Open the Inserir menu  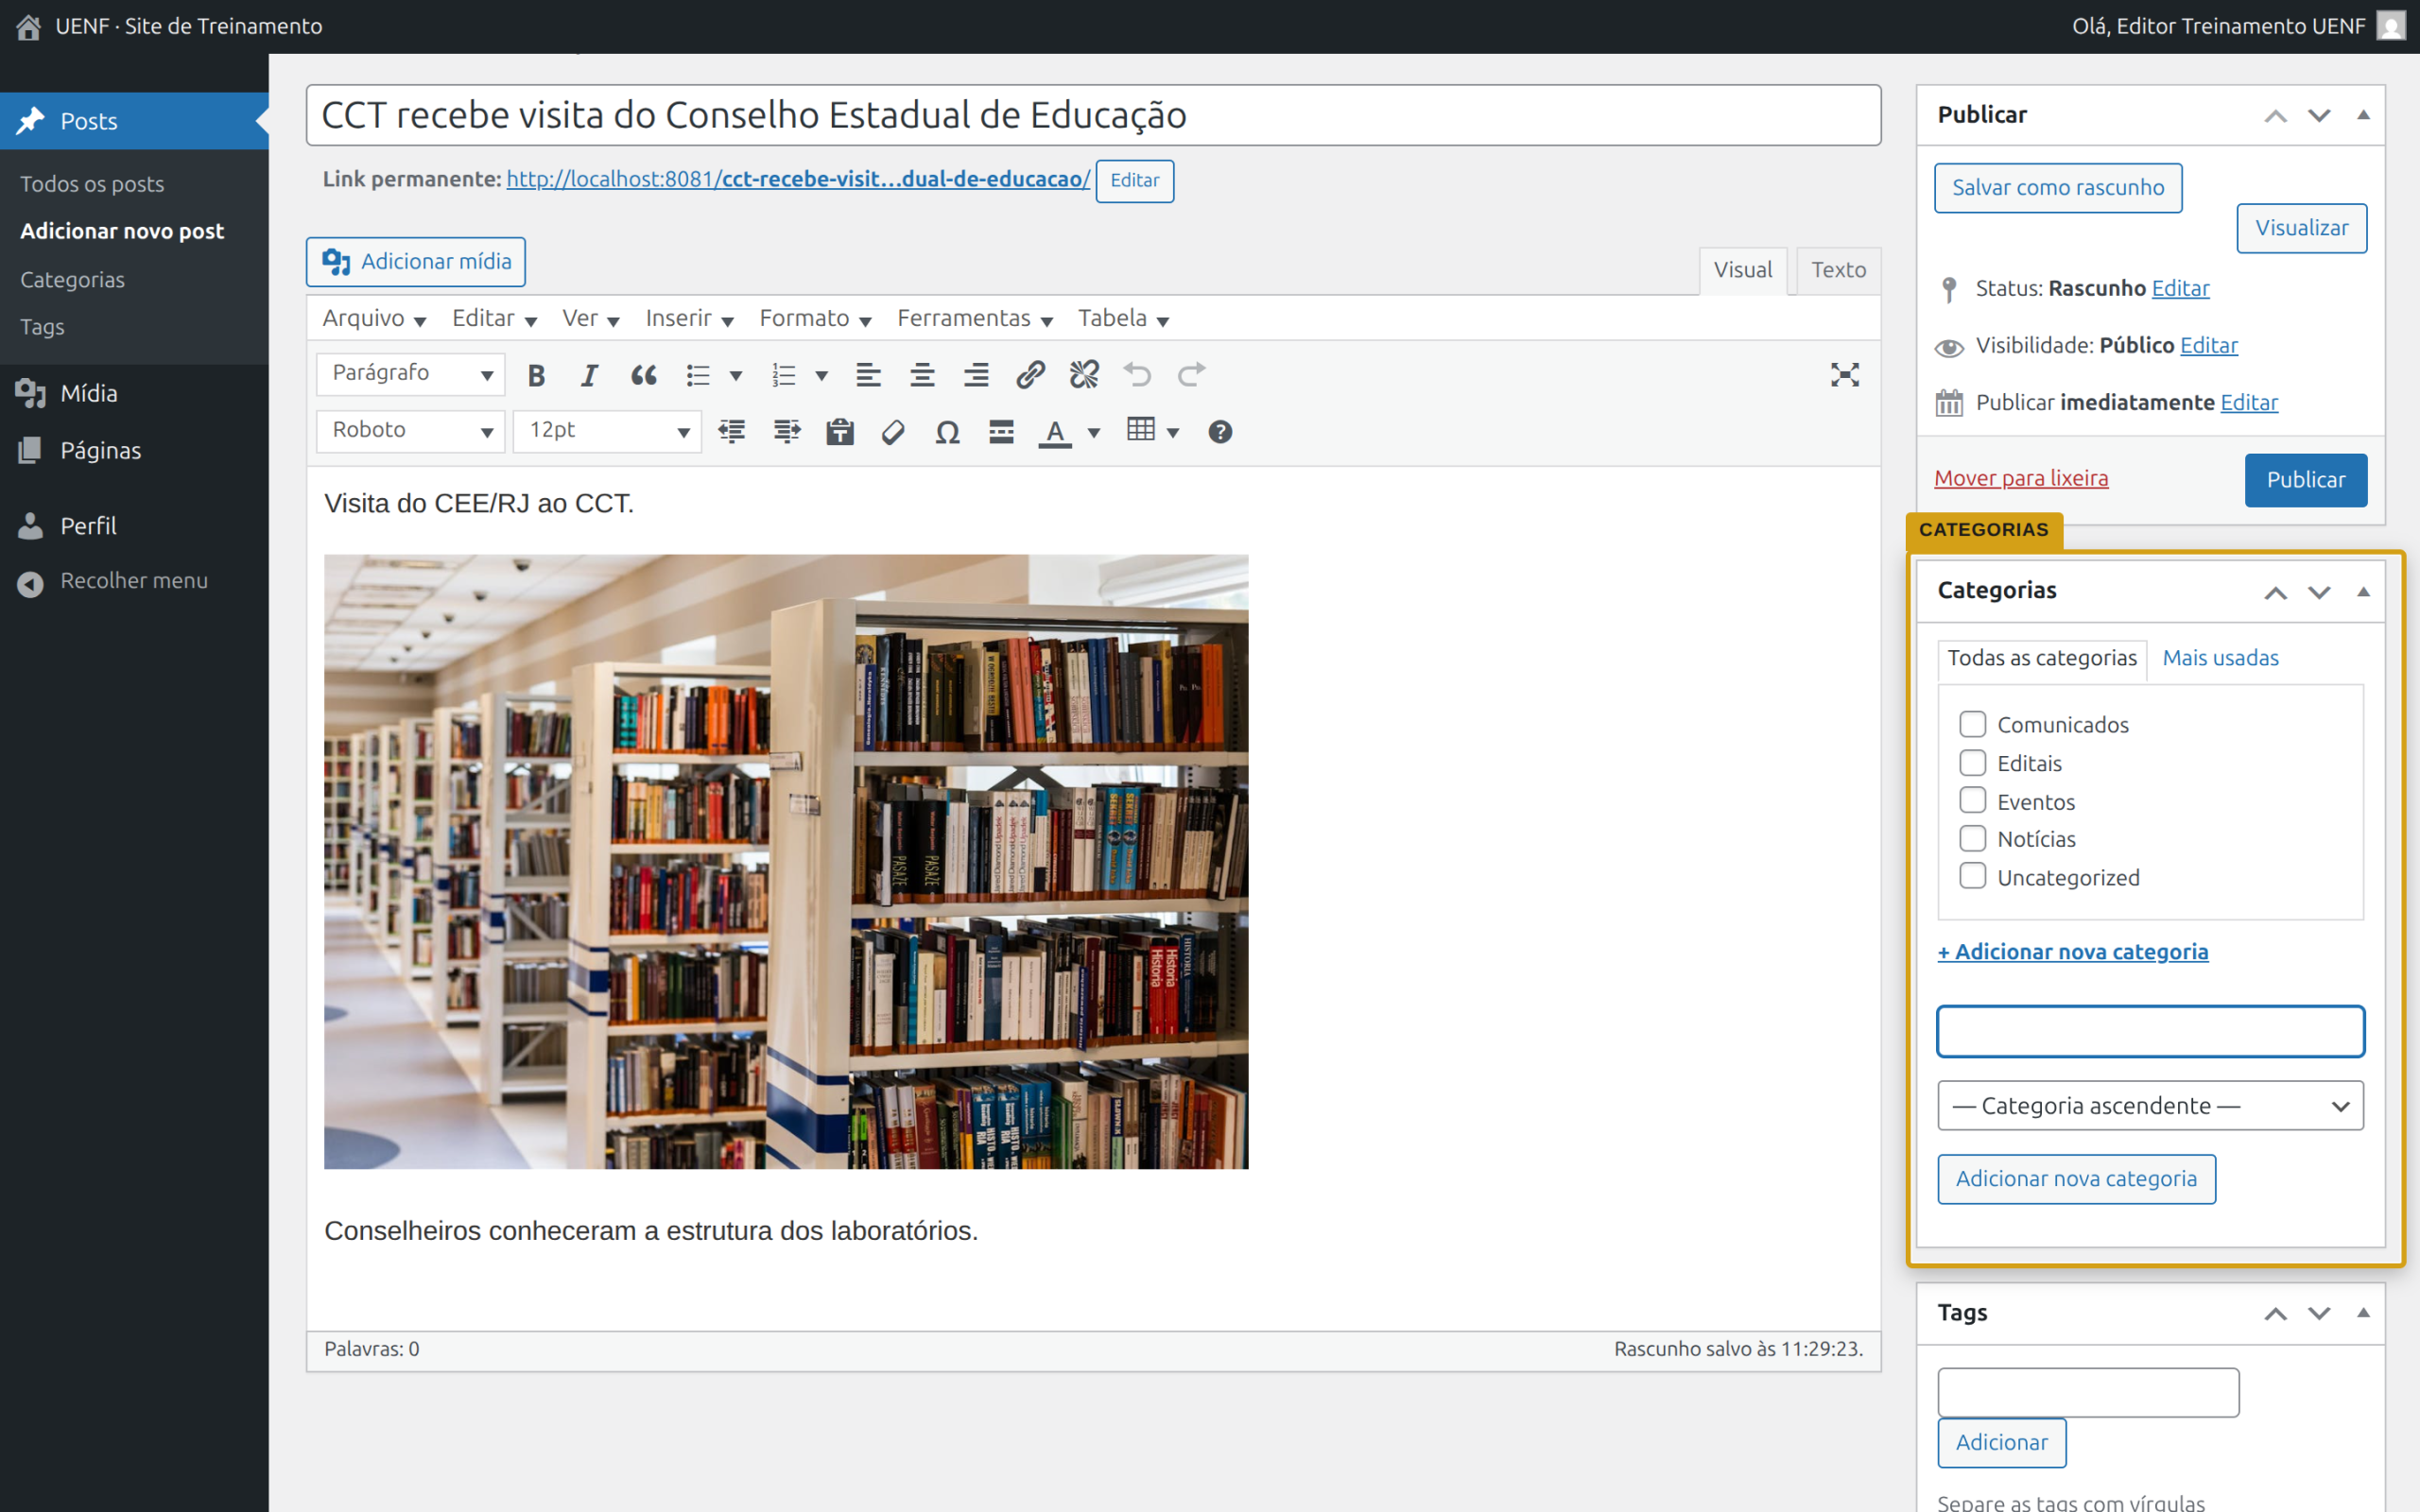coord(689,319)
